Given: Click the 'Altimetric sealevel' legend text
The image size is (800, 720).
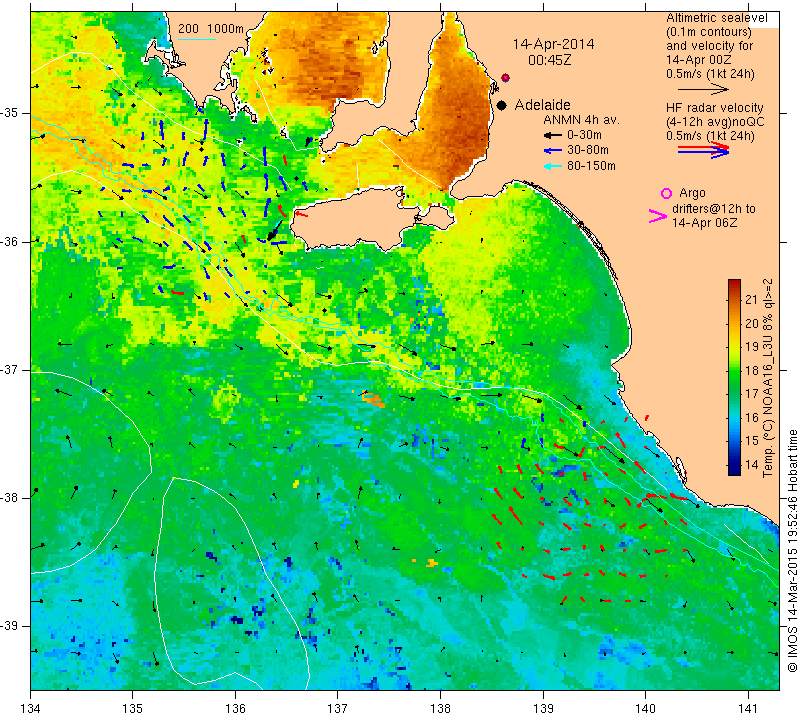Looking at the screenshot, I should coord(716,18).
